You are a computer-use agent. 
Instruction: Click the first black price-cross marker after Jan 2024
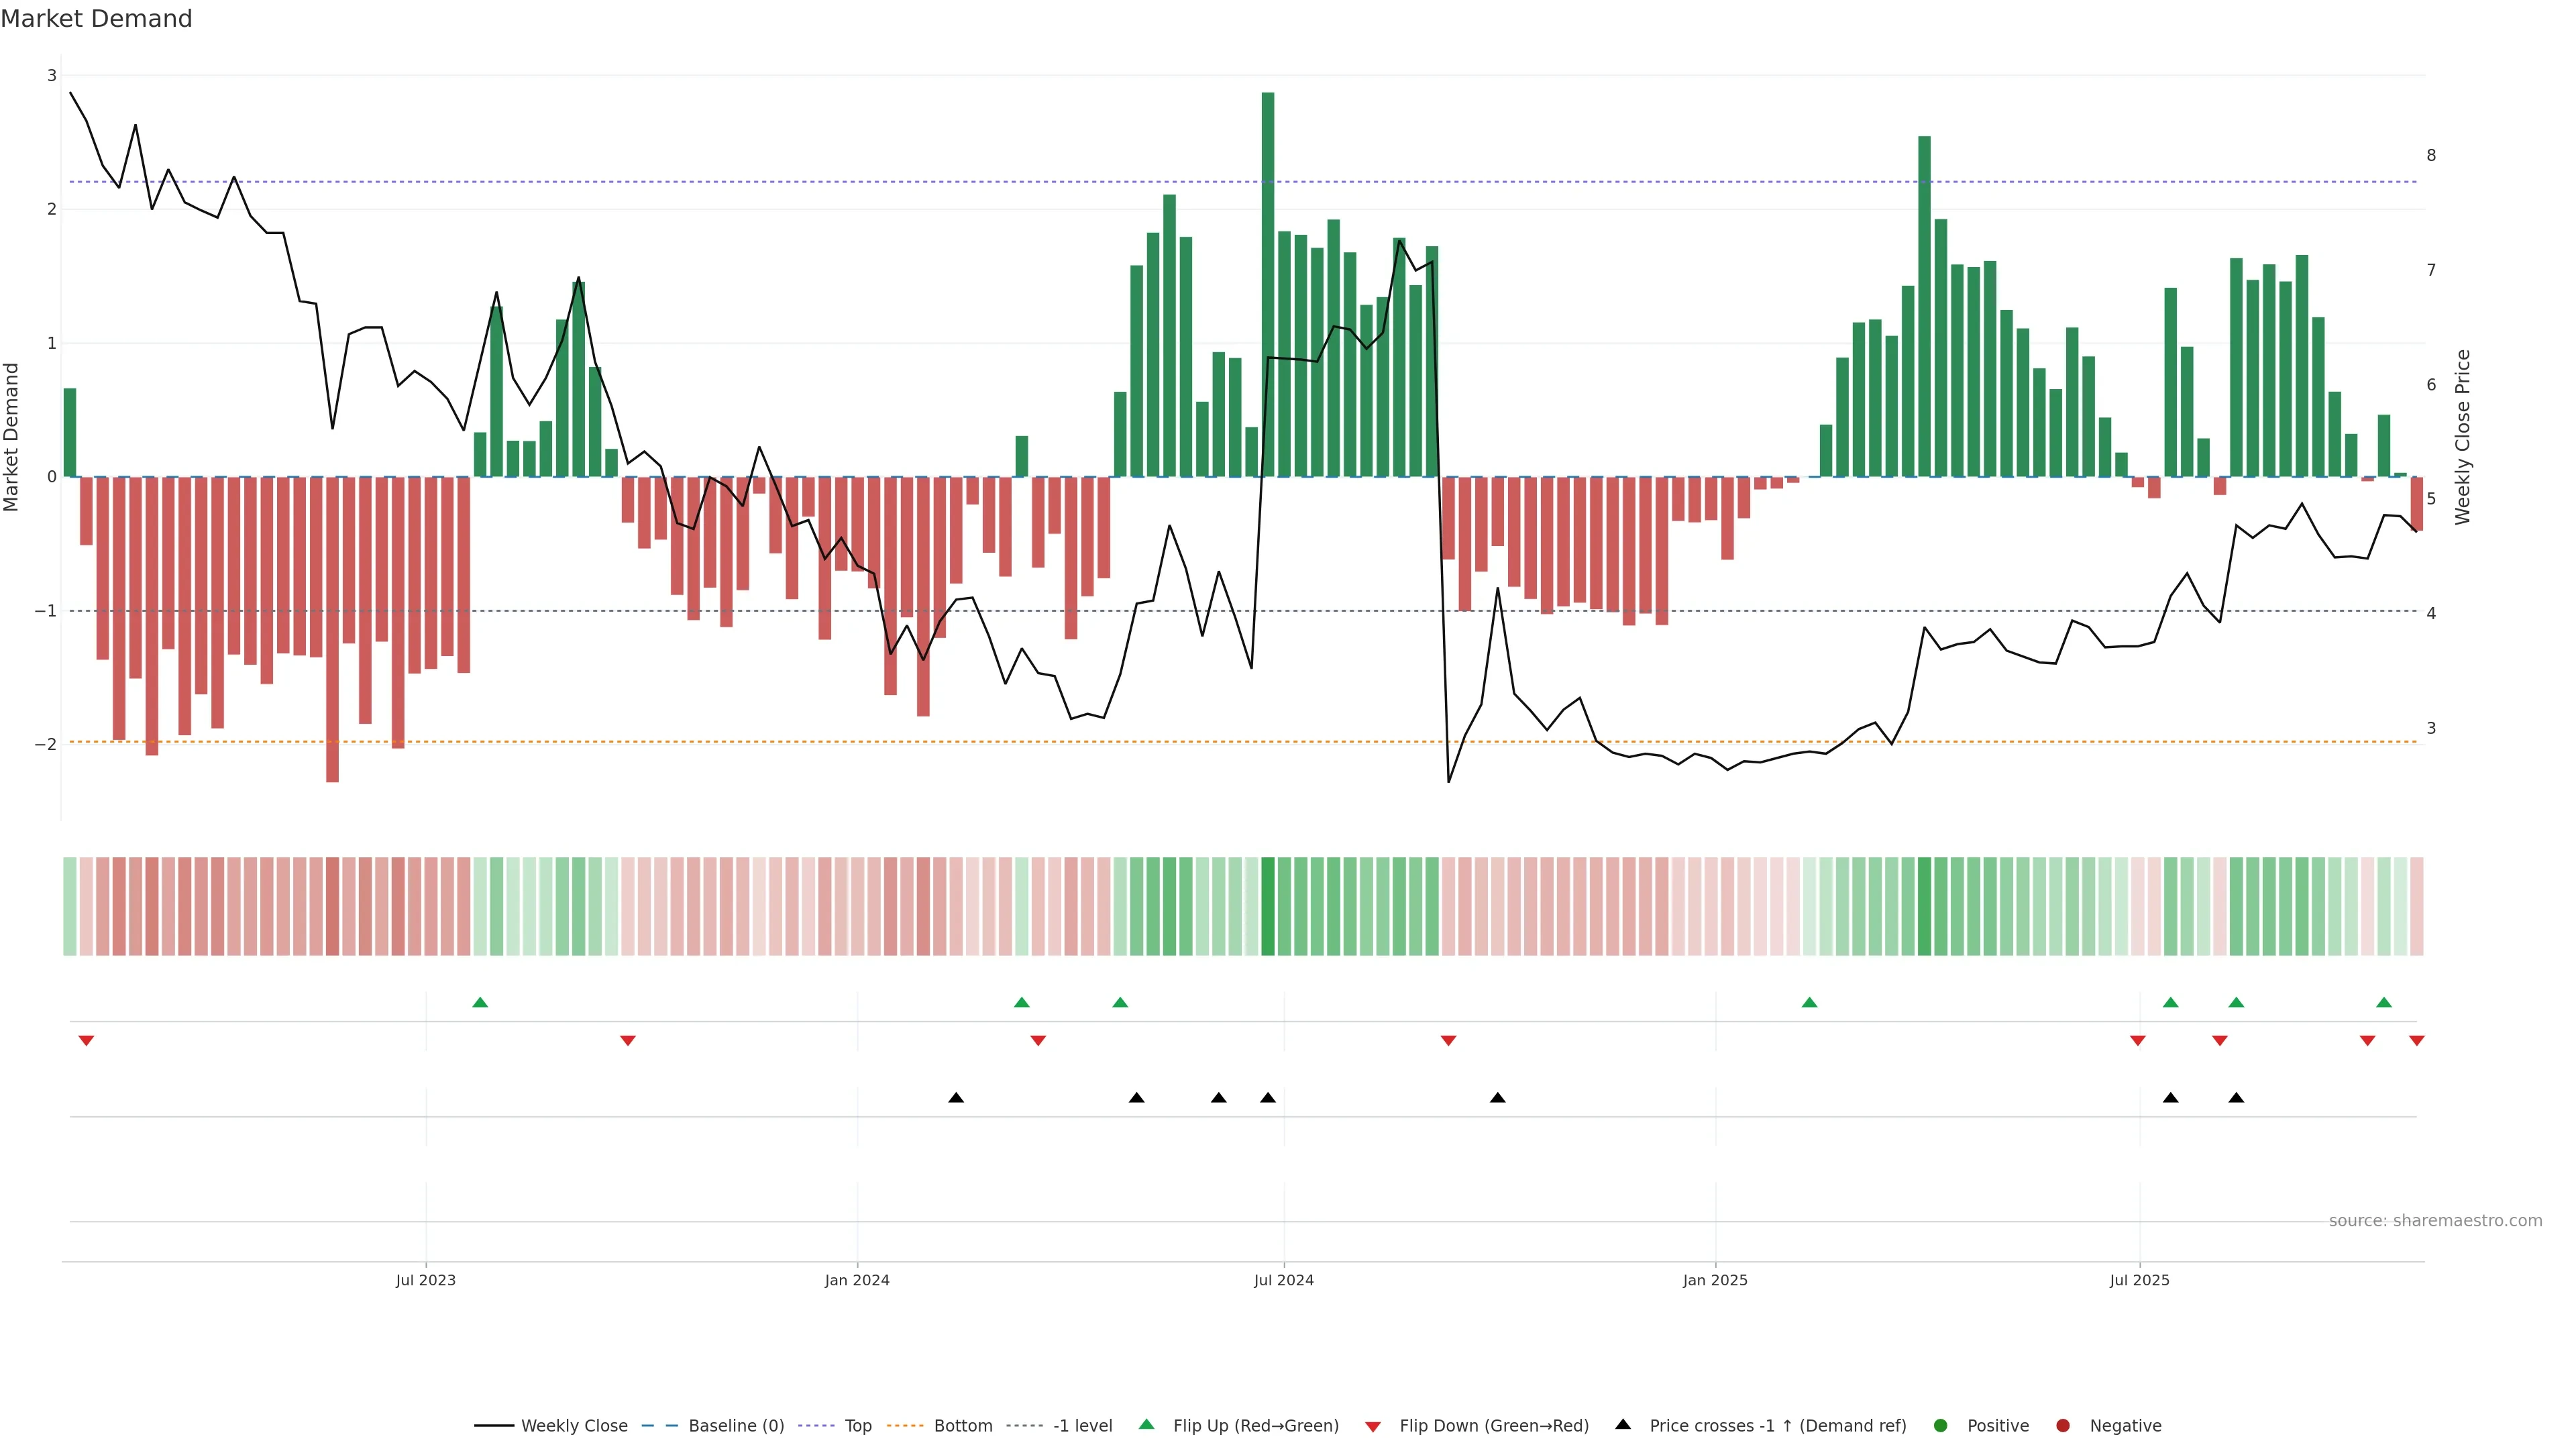(956, 1098)
